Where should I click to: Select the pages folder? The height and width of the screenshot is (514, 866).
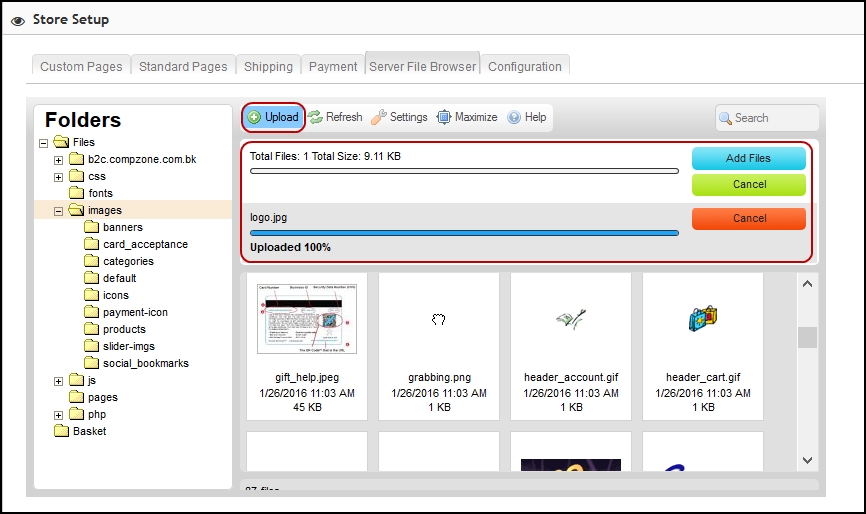103,398
